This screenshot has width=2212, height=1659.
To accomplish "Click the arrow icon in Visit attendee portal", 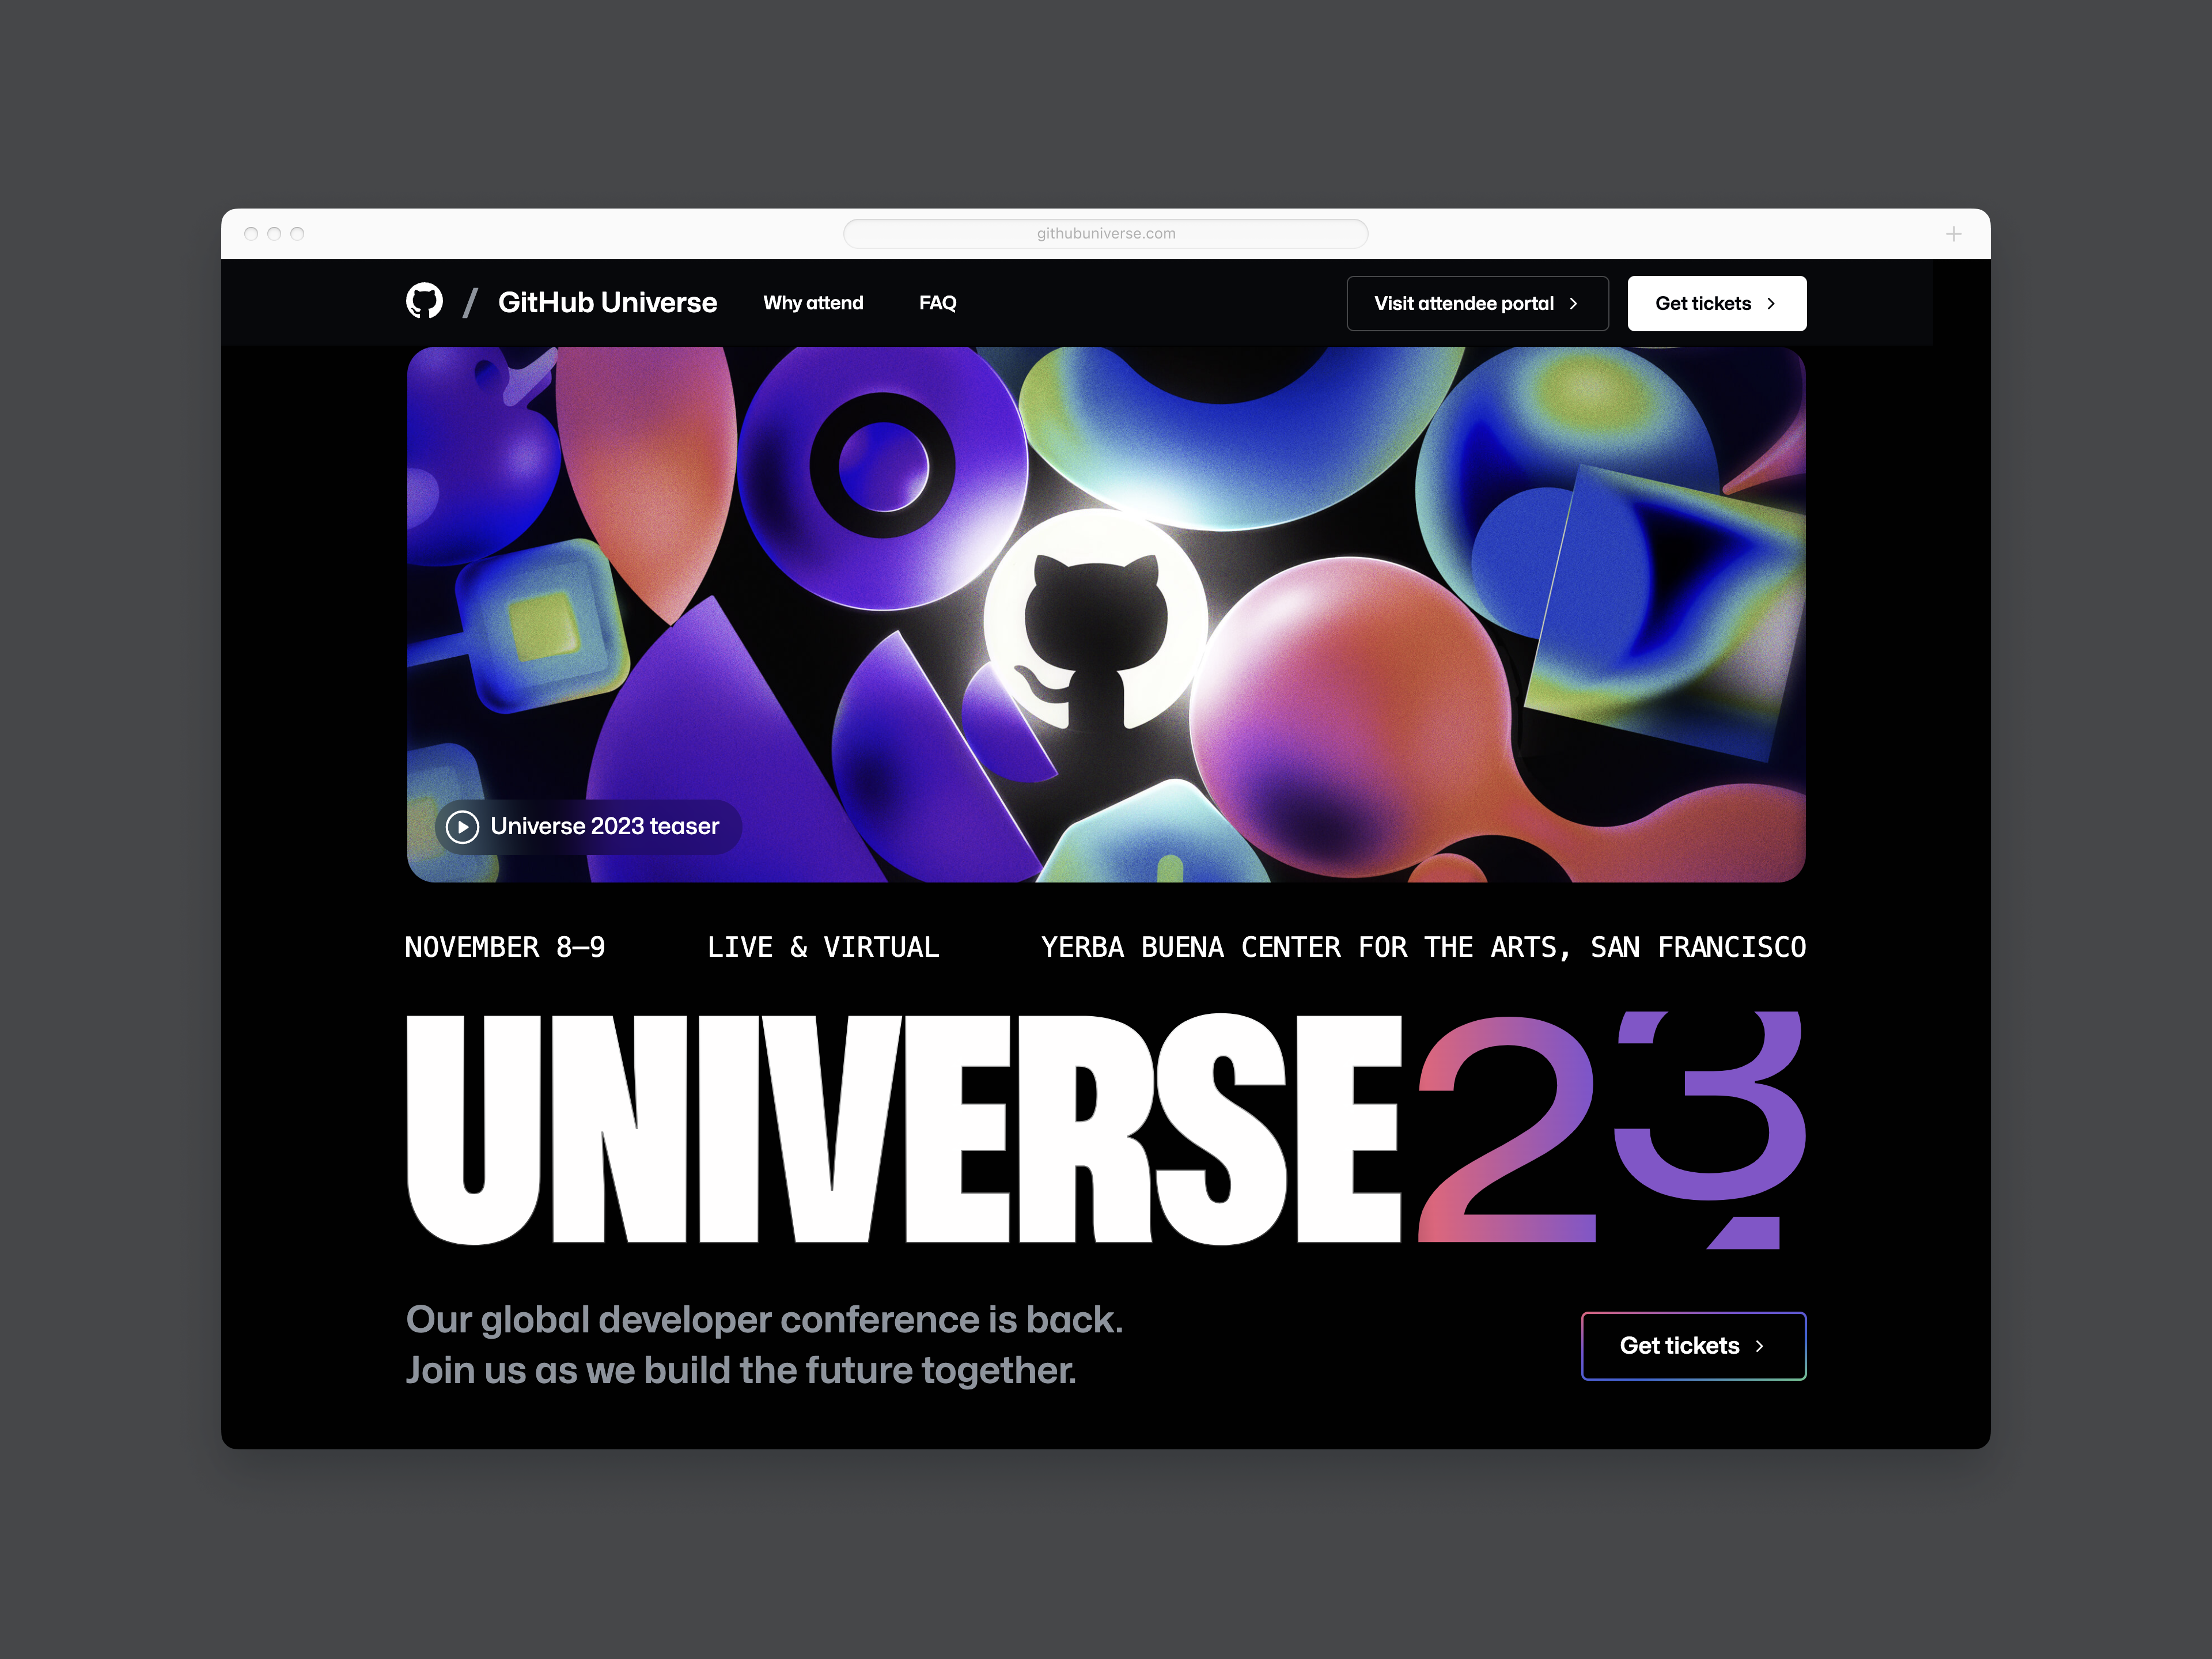I will 1581,303.
